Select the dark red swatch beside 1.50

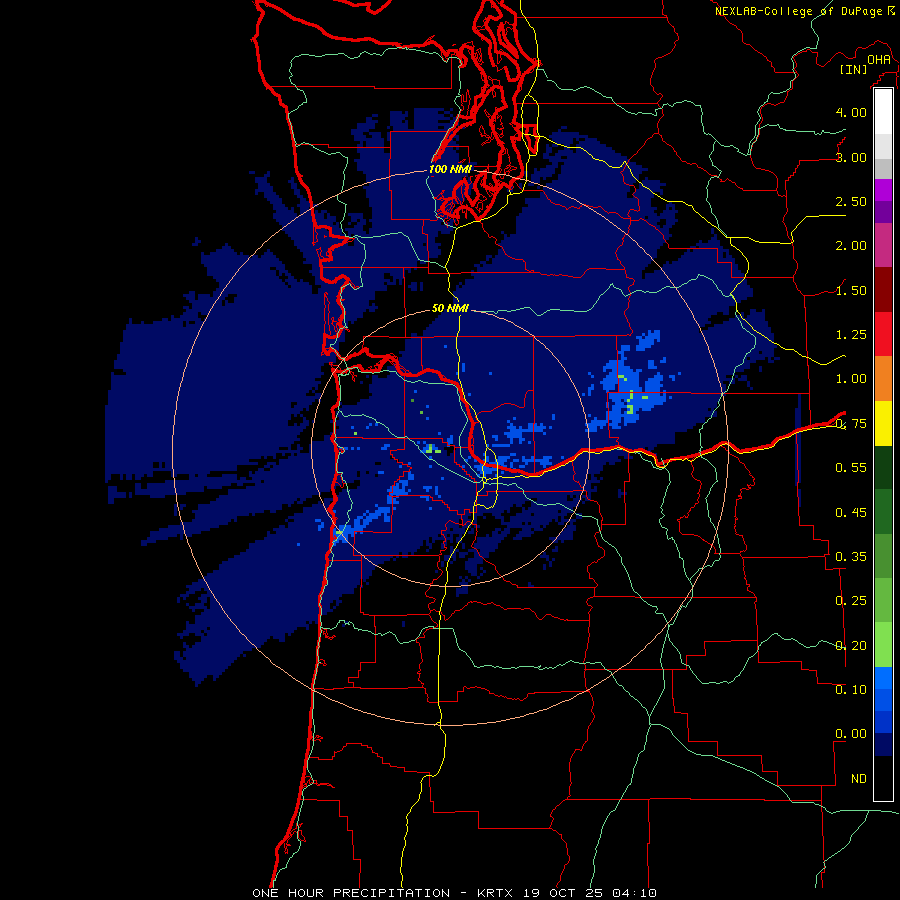point(883,290)
